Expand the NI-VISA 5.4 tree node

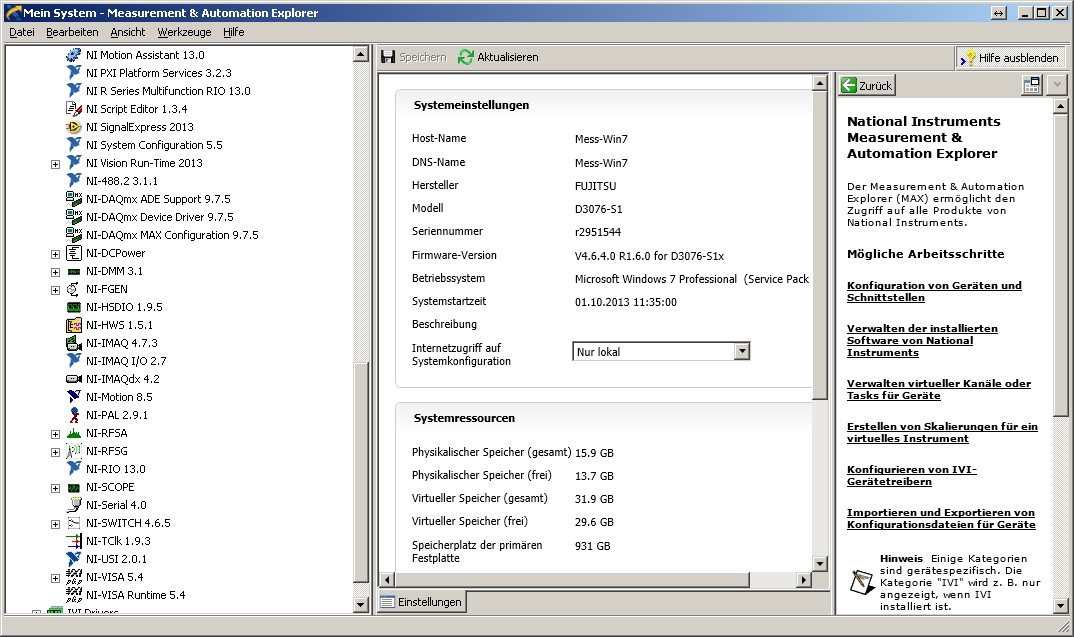tap(55, 578)
